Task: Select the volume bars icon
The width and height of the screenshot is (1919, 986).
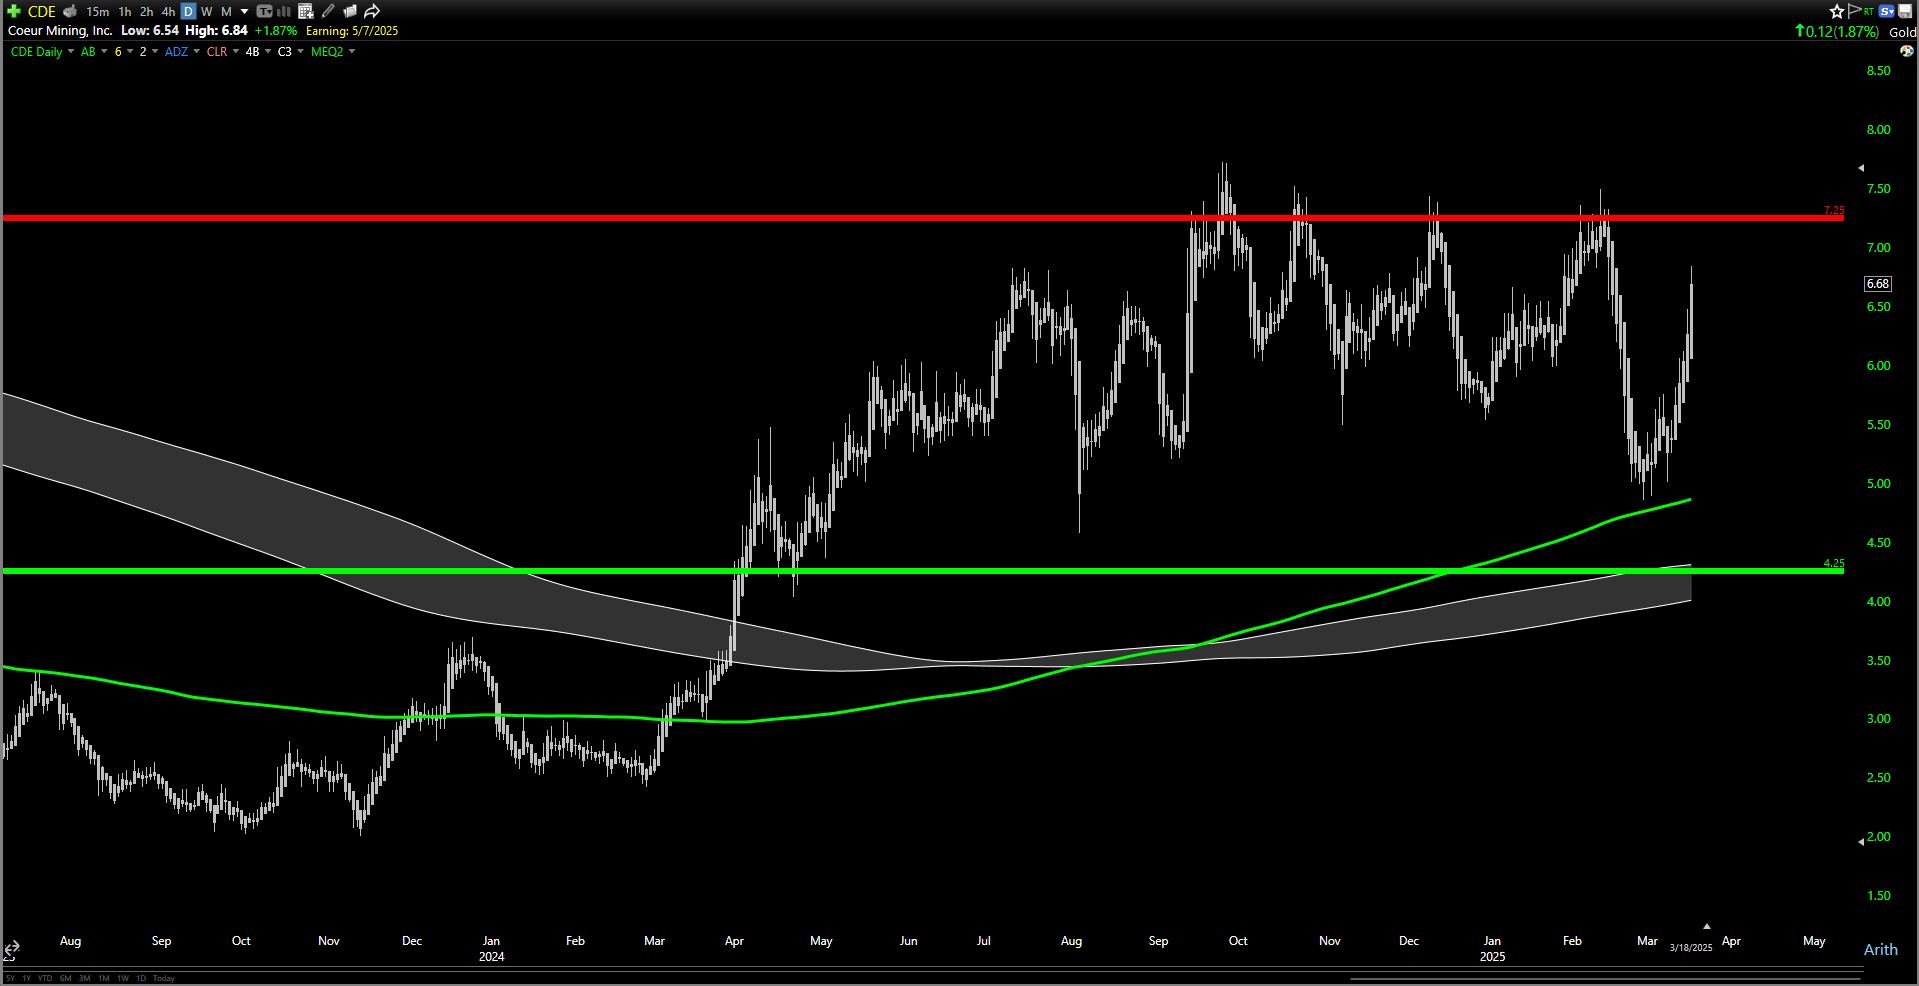Action: pyautogui.click(x=285, y=11)
